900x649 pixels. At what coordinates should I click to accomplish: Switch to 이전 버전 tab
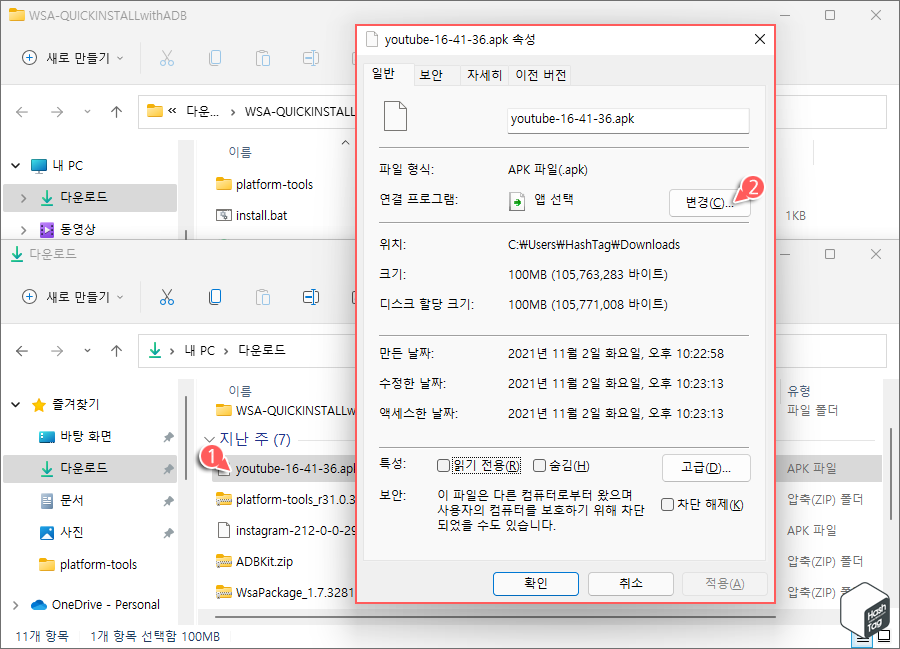[x=541, y=75]
